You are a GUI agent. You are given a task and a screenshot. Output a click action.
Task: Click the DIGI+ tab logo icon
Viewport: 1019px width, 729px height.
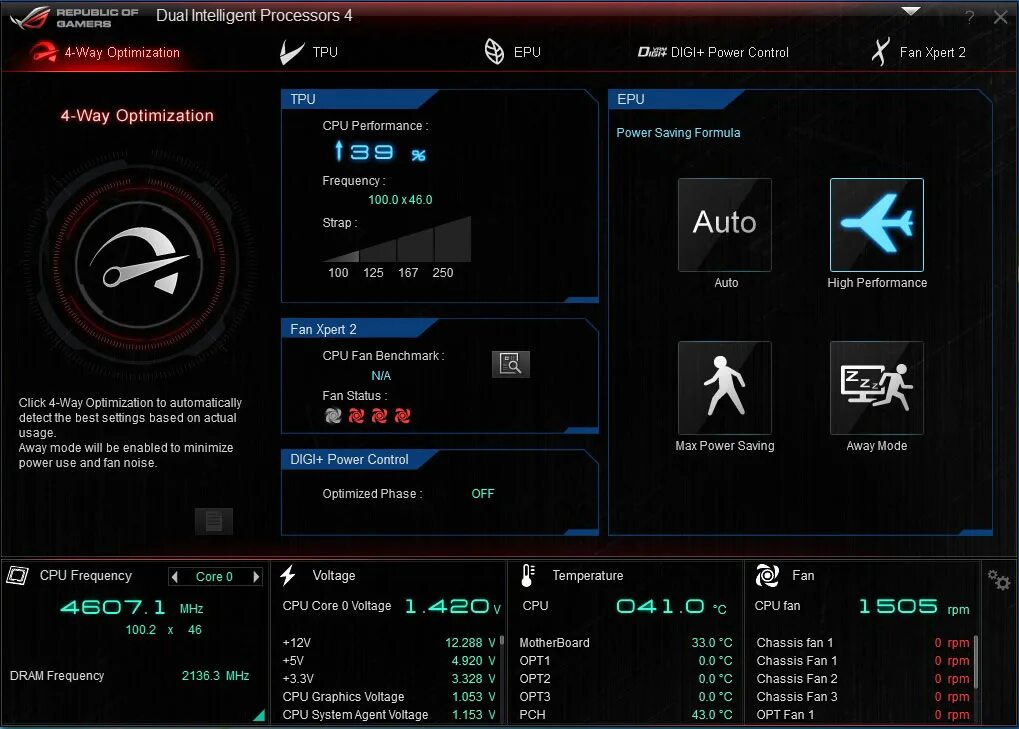pyautogui.click(x=652, y=52)
